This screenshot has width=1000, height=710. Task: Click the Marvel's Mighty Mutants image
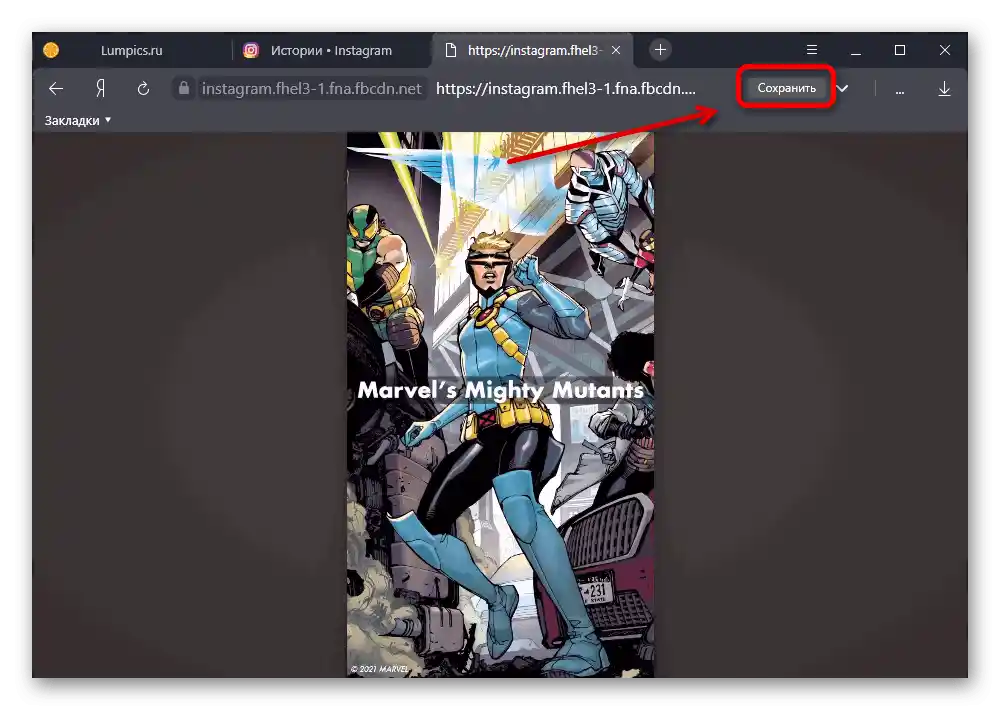[500, 404]
